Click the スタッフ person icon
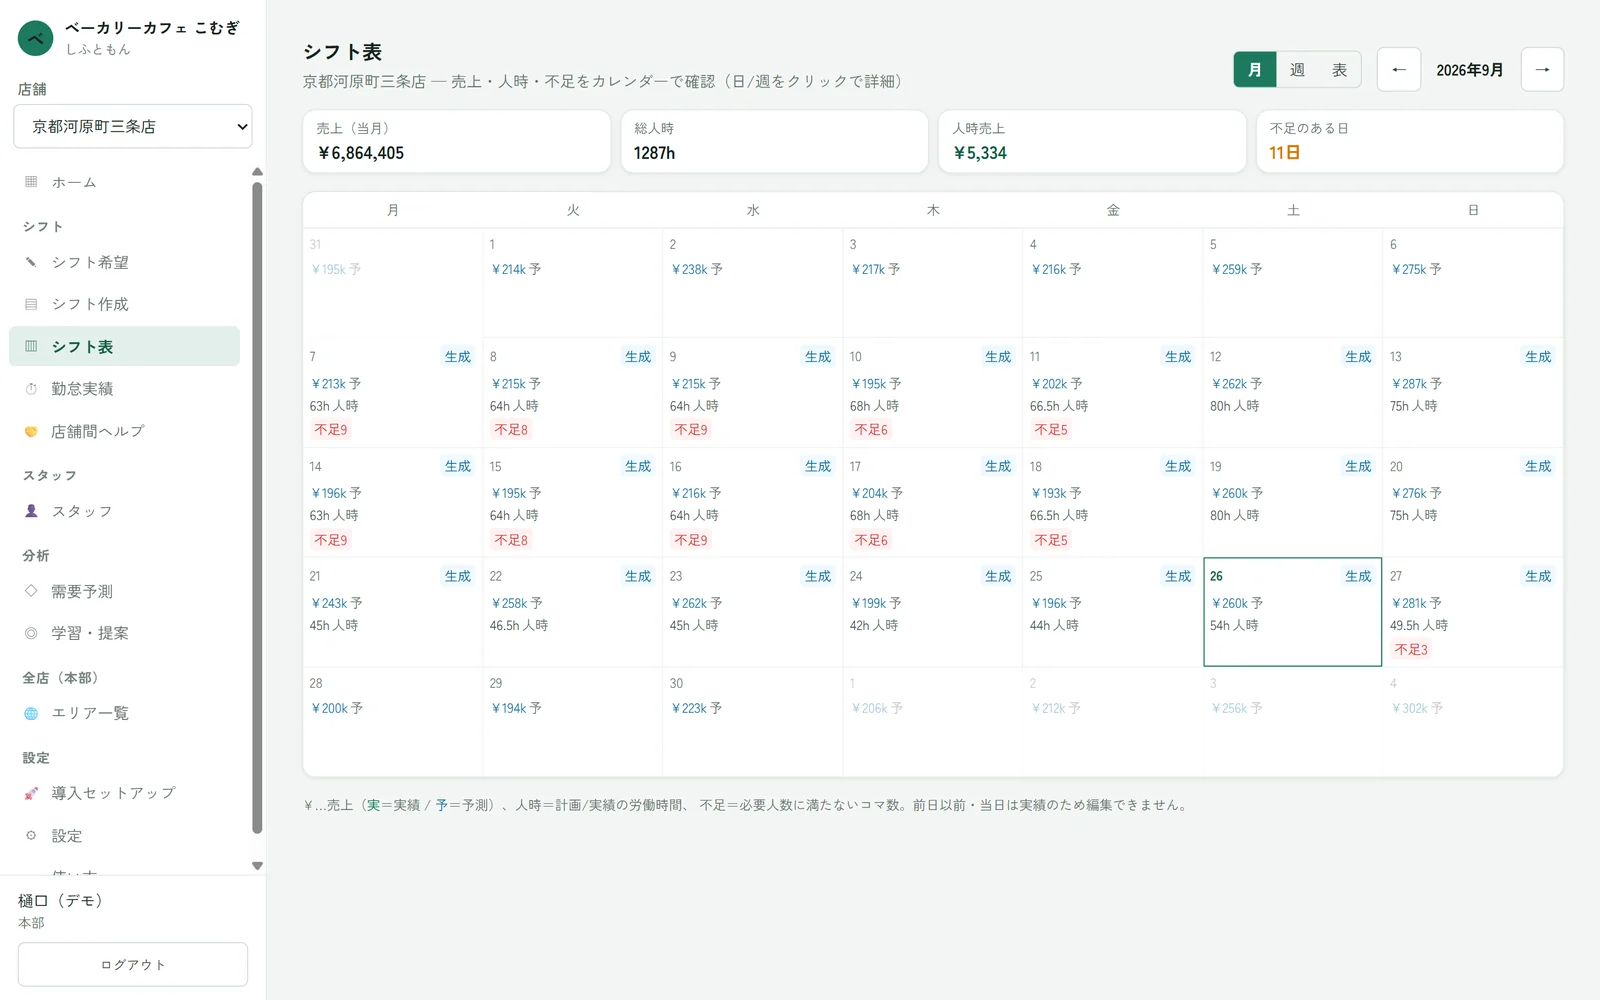Viewport: 1600px width, 1000px height. tap(31, 511)
